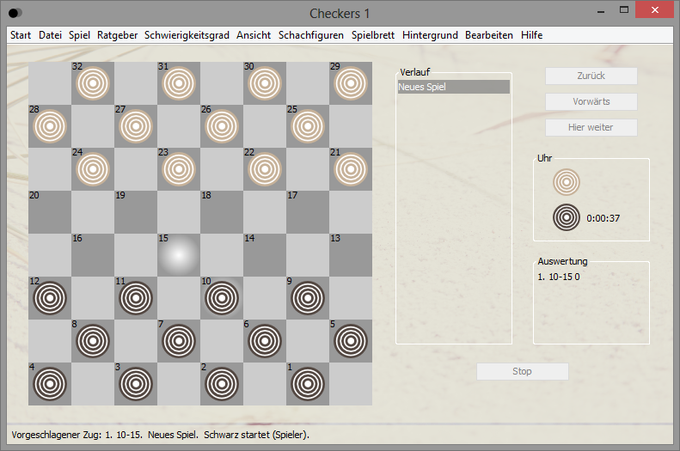
Task: Select the black checker on square 3
Action: click(136, 384)
